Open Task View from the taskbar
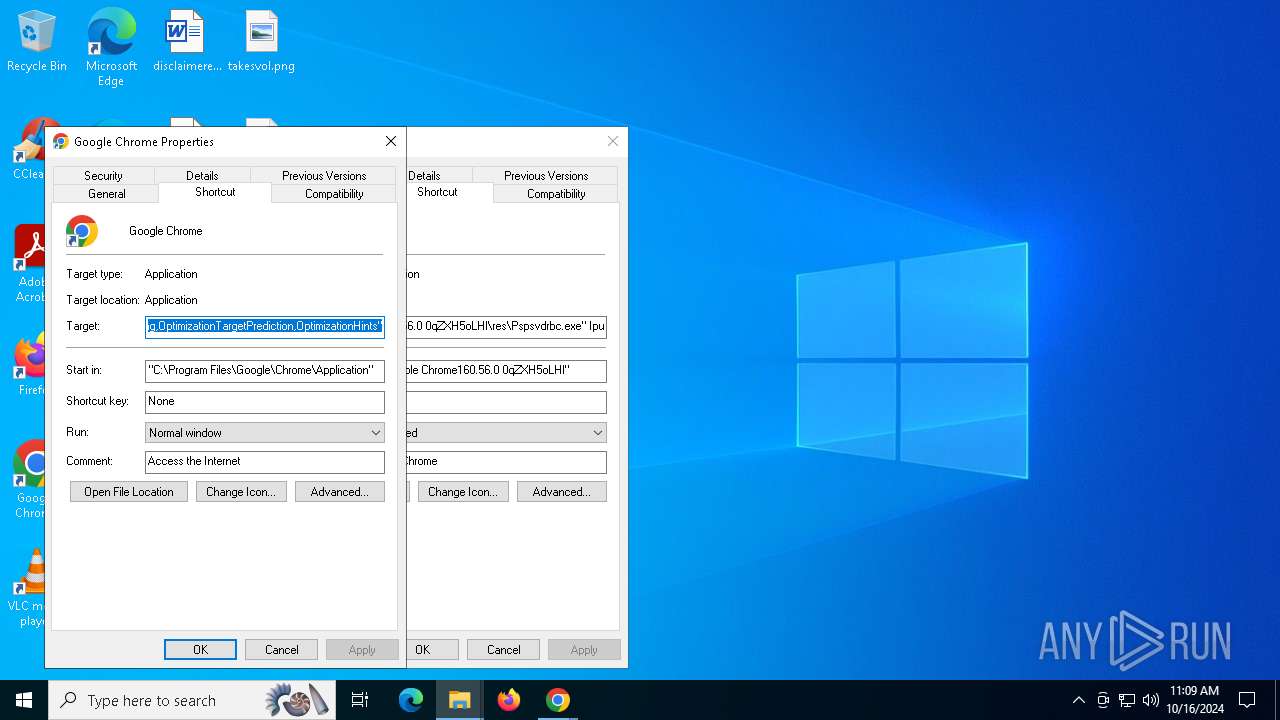The width and height of the screenshot is (1280, 720). pyautogui.click(x=360, y=700)
